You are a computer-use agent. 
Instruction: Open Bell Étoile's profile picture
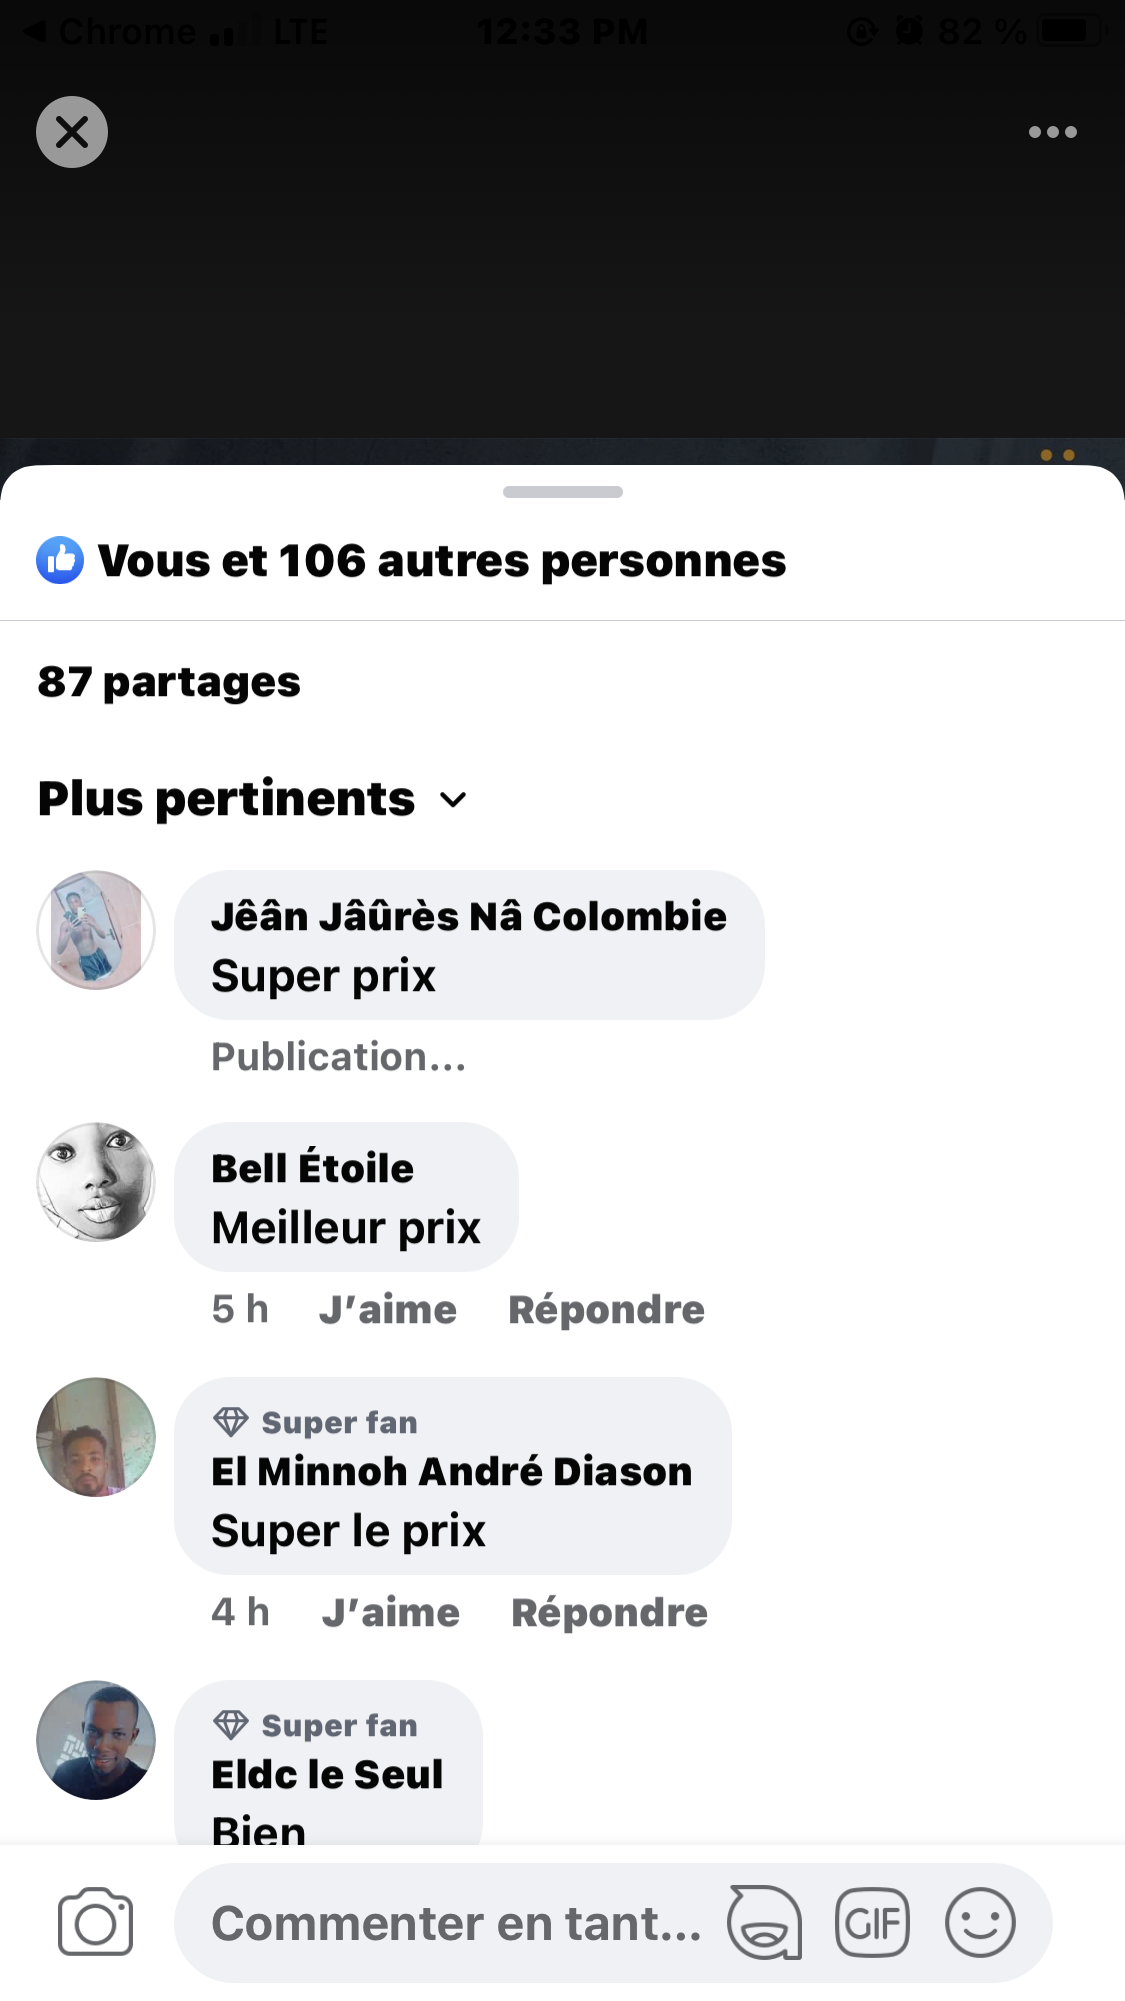point(96,1182)
